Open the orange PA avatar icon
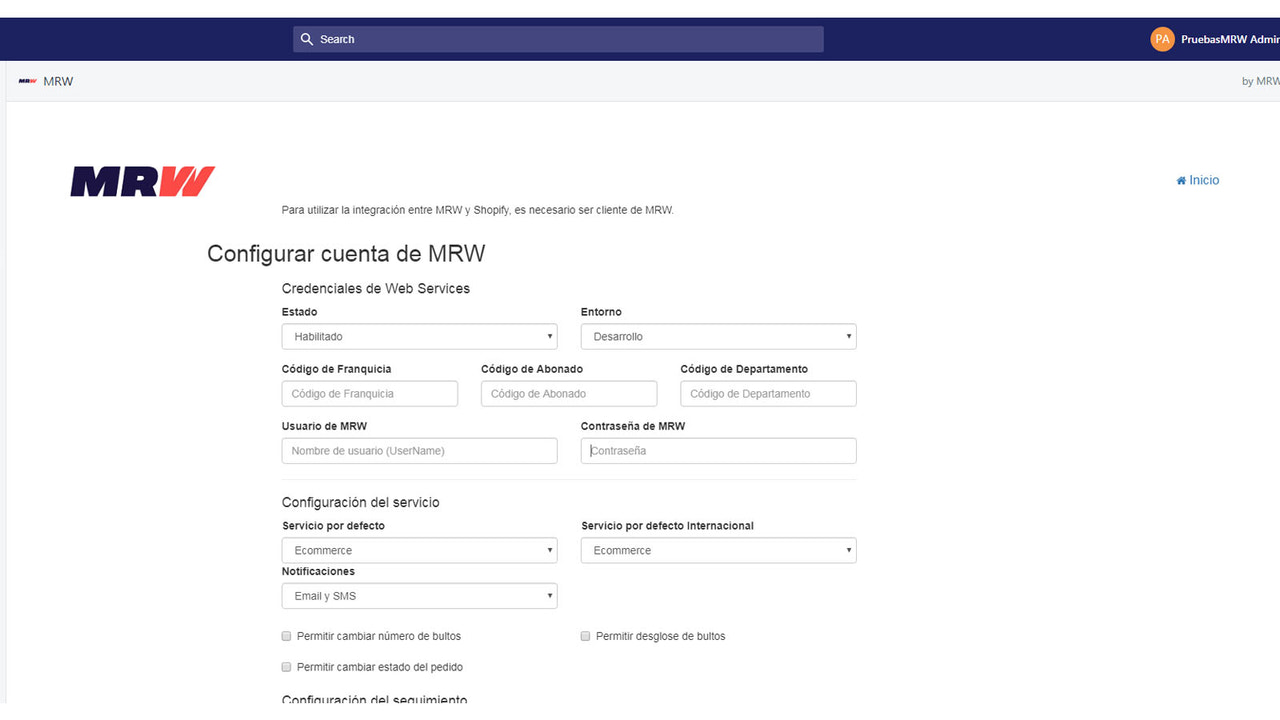The width and height of the screenshot is (1280, 720). 1162,39
